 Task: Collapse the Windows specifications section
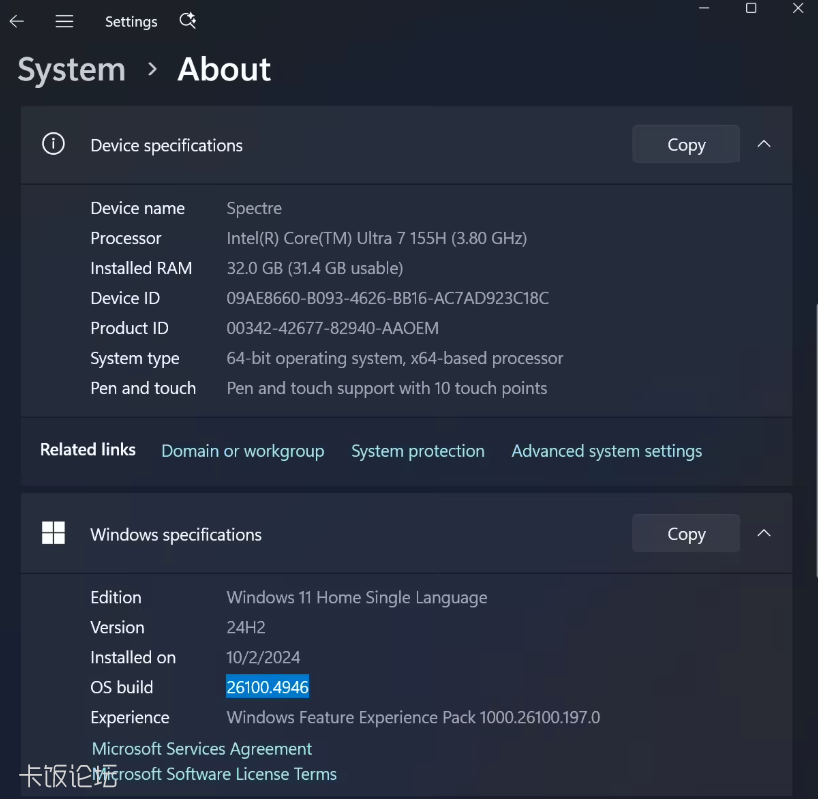764,533
